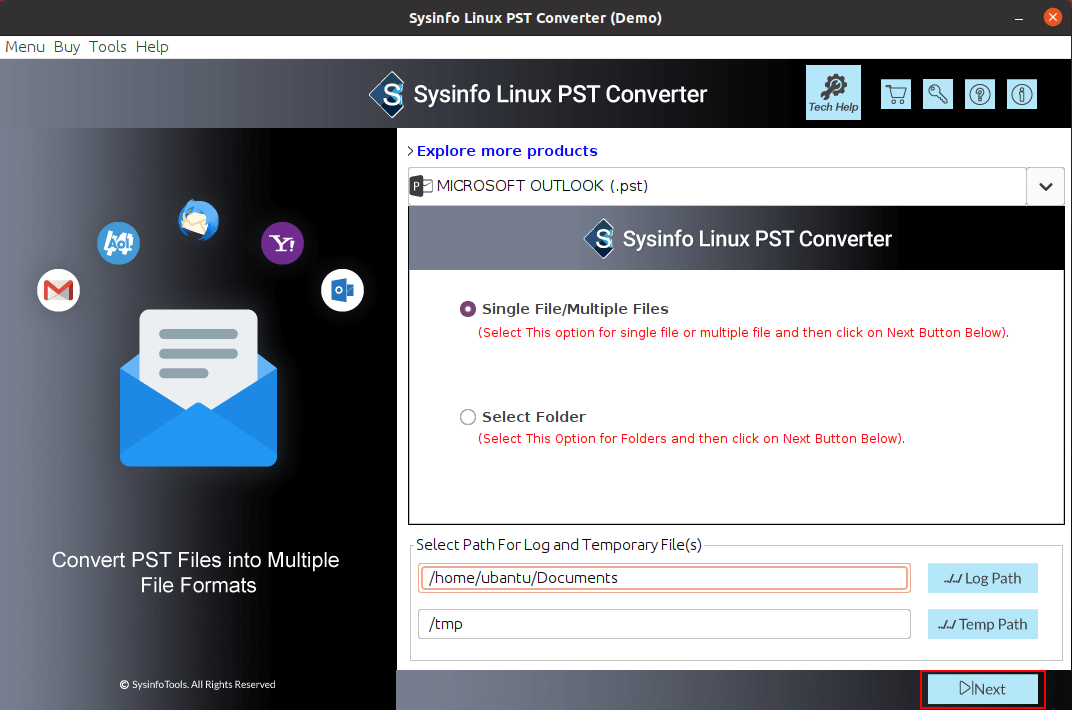Click the PST file icon in combo box
Screen dimensions: 1072x710
point(421,186)
